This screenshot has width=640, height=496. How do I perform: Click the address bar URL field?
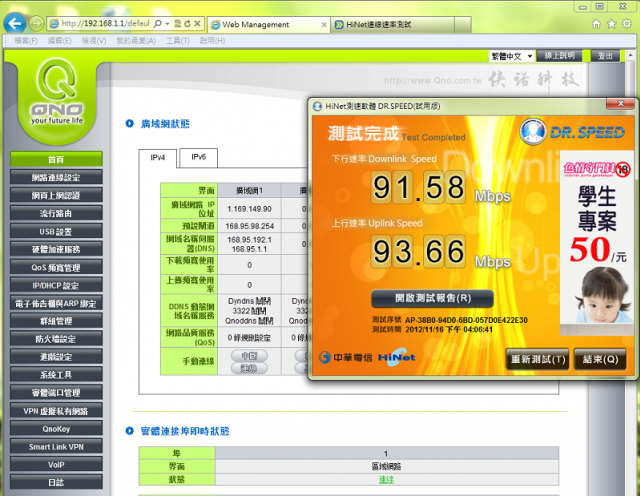(105, 24)
